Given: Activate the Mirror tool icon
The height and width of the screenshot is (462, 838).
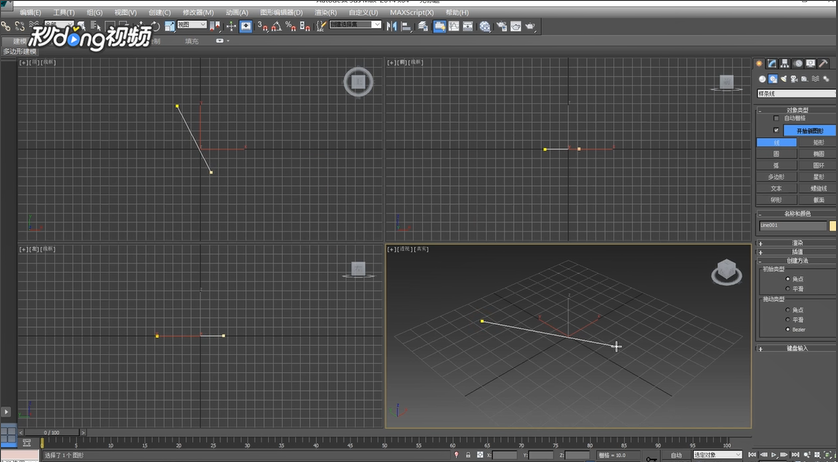Looking at the screenshot, I should pyautogui.click(x=392, y=26).
